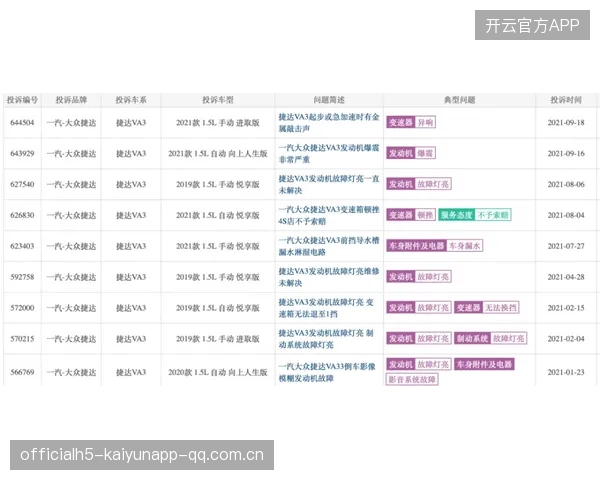The image size is (600, 480).
Task: Click the date 2021-09-18
Action: (566, 123)
